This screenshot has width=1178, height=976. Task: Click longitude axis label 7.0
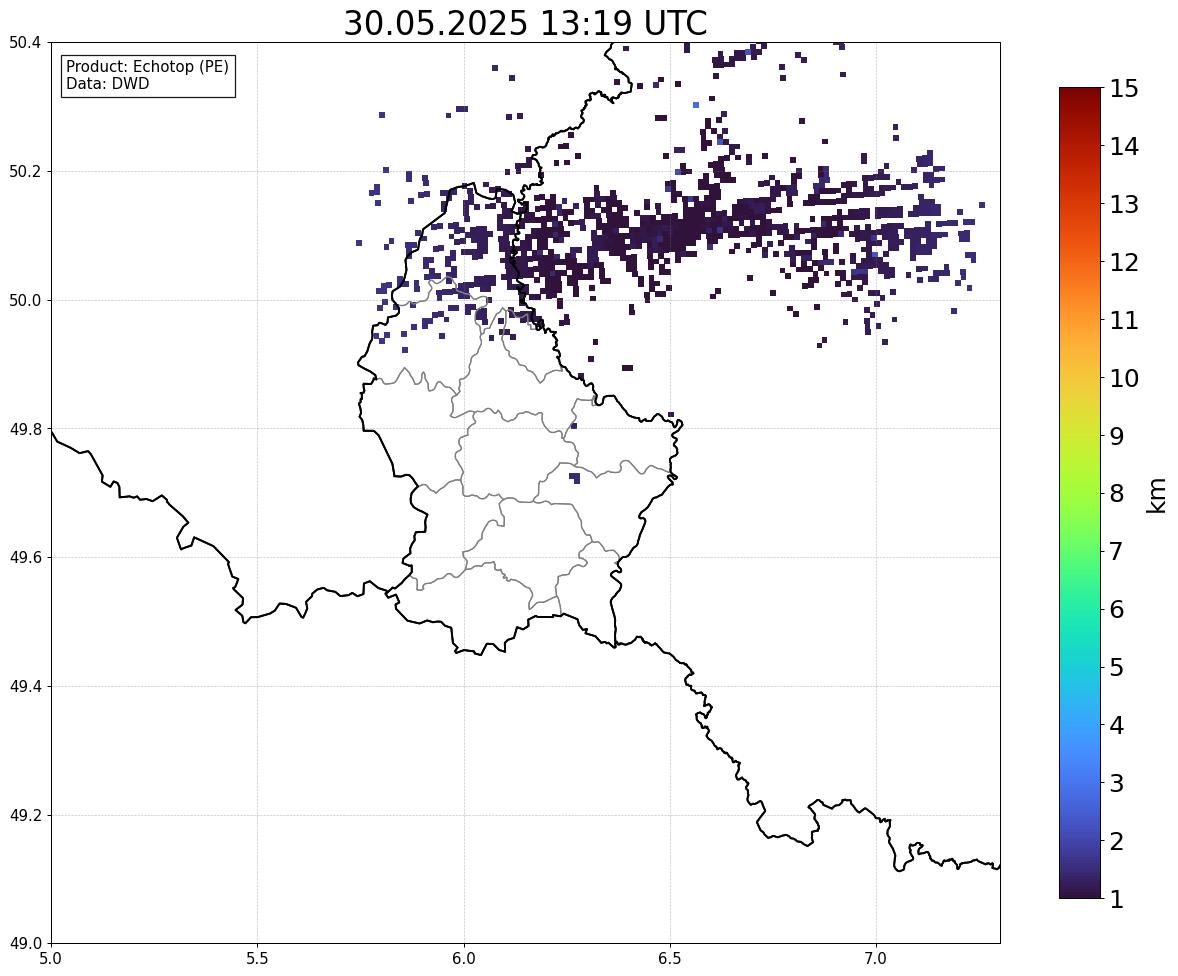click(x=876, y=959)
